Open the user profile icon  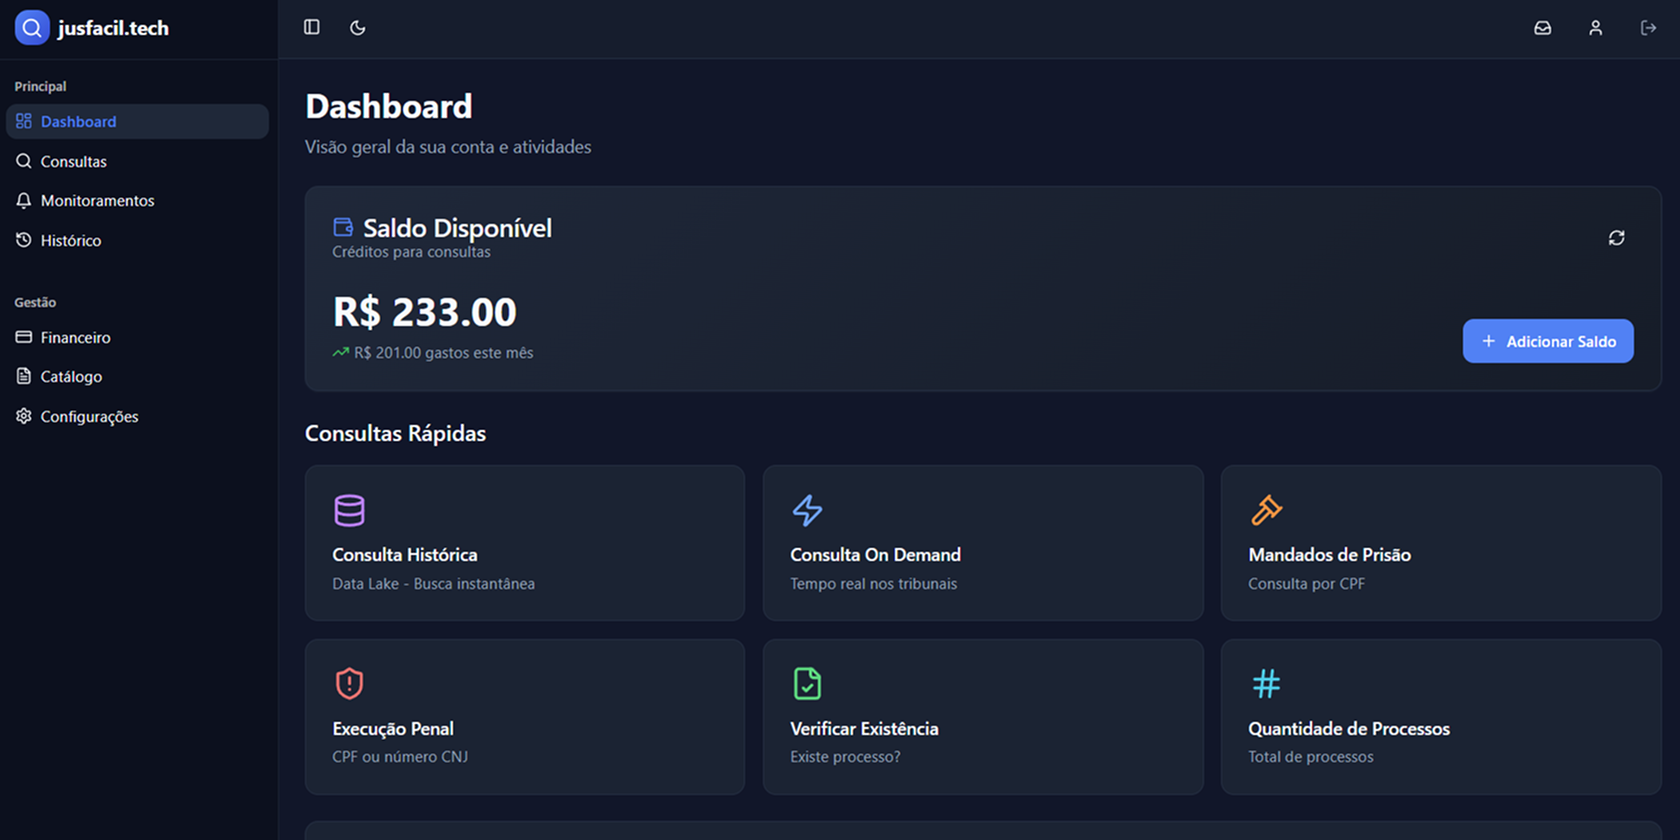(1596, 28)
